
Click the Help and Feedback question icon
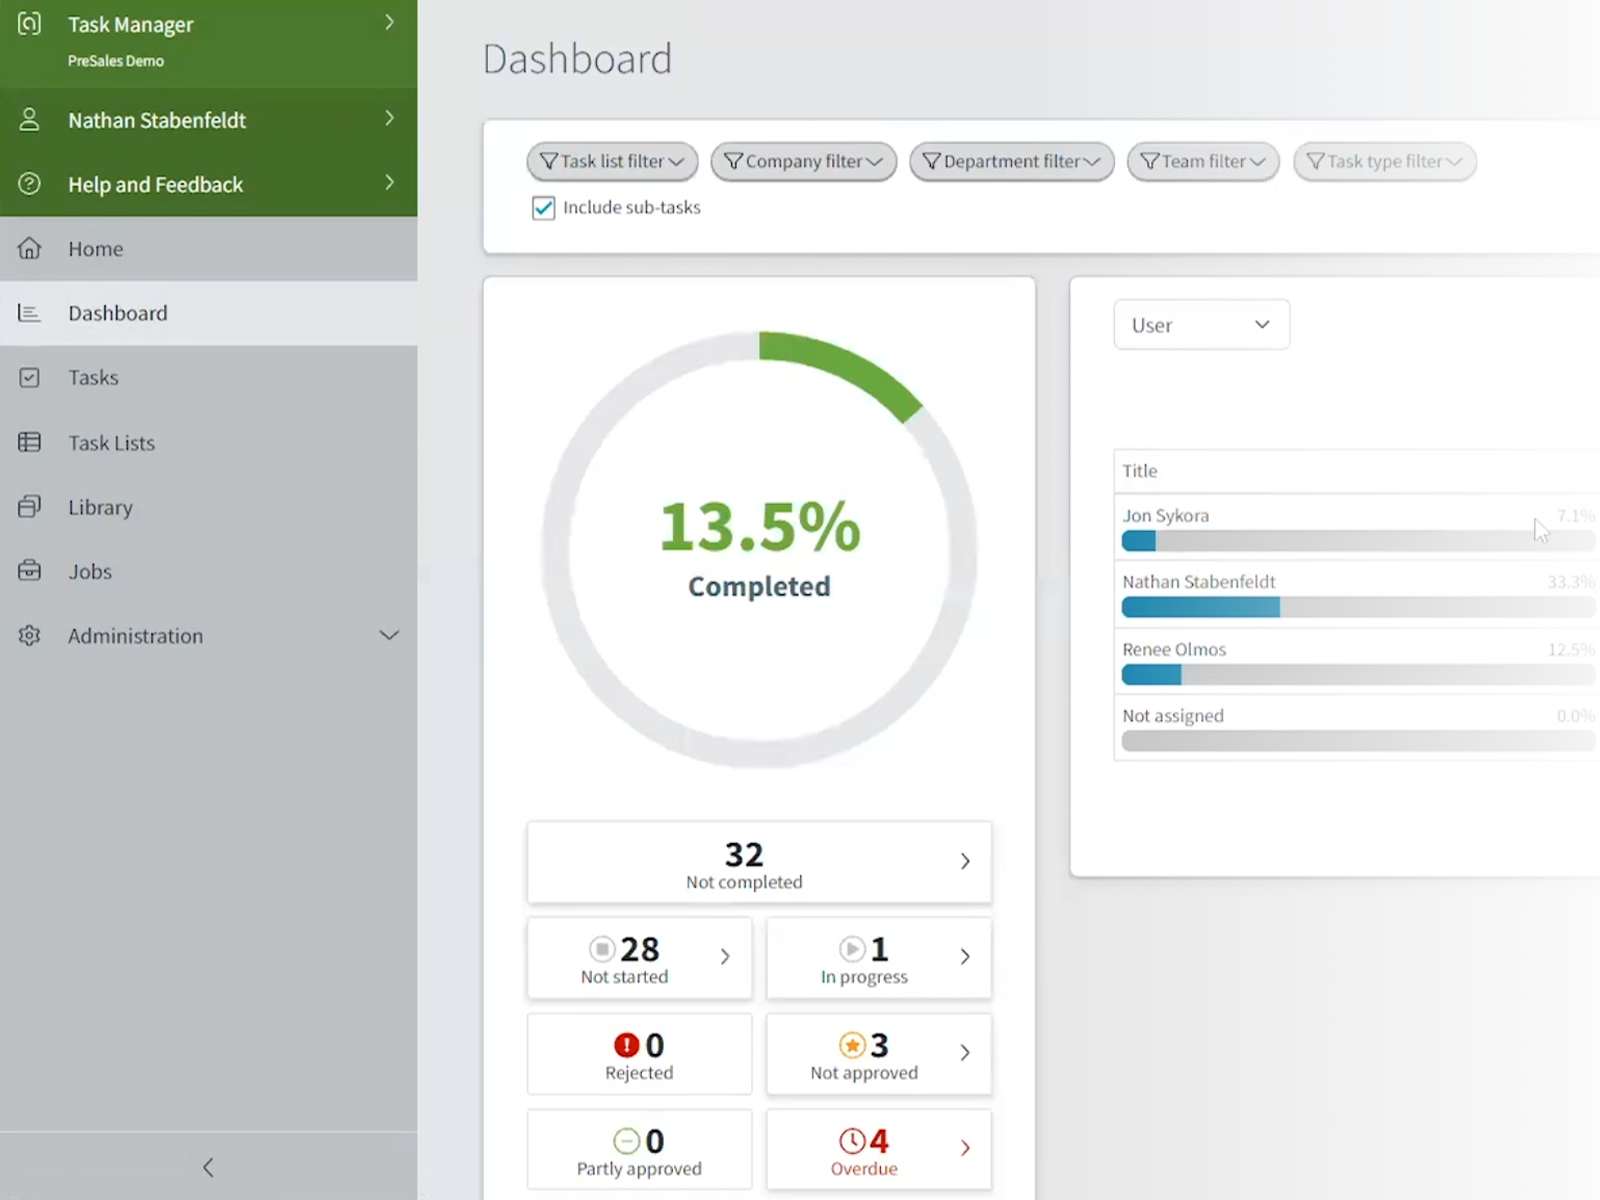point(30,184)
